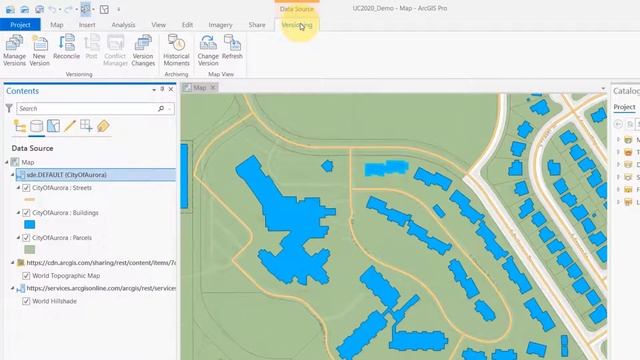Toggle CityOfAurora : Parcels layer visibility

(x=26, y=238)
